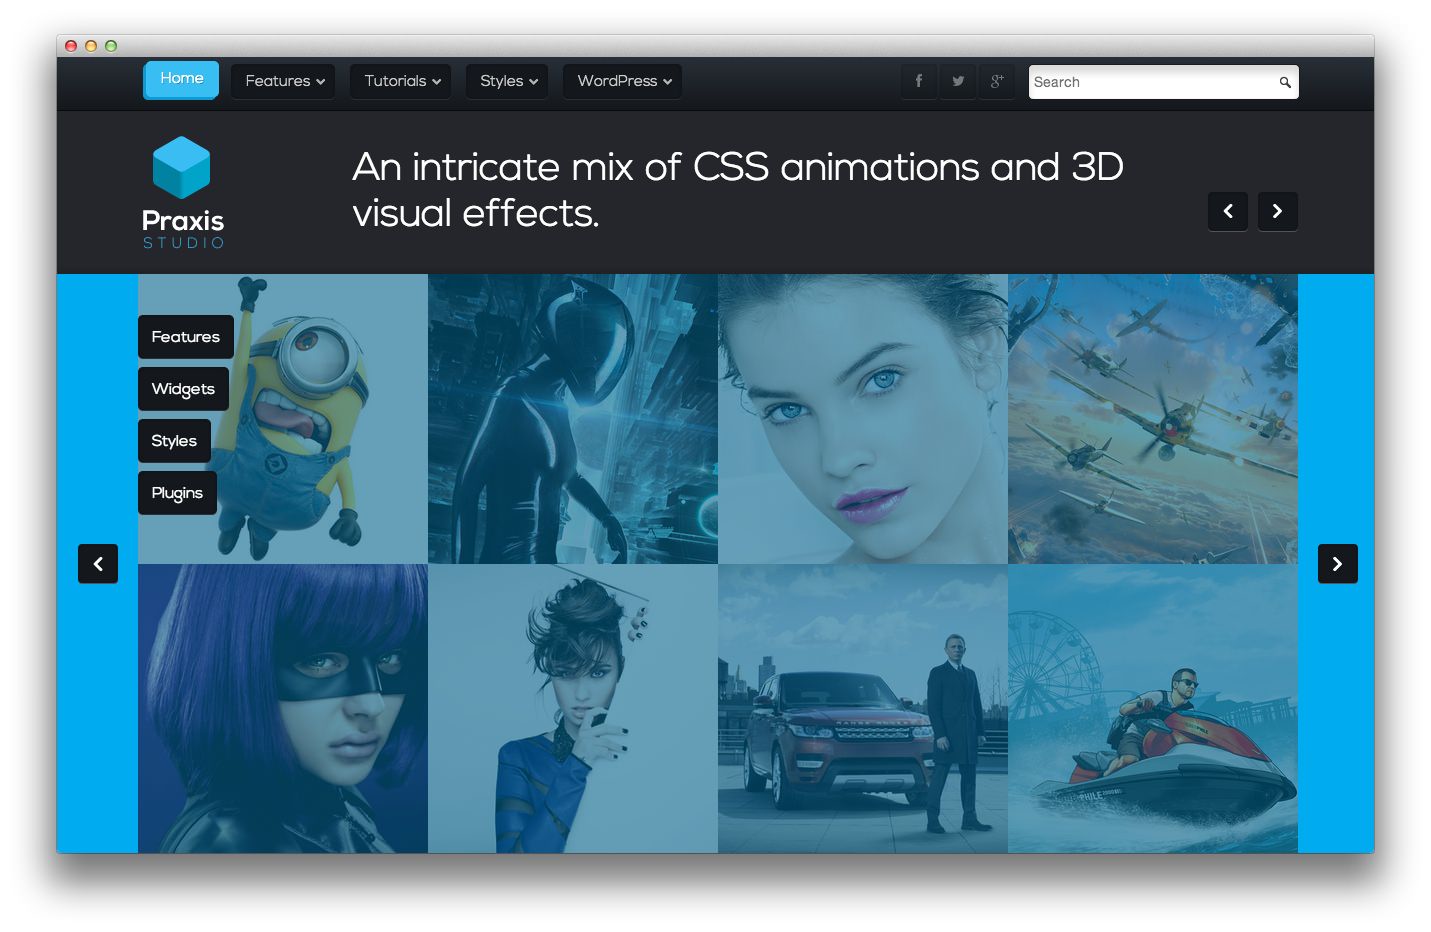Click the Praxis Studio cube logo
Viewport: 1431px width, 932px height.
(181, 167)
